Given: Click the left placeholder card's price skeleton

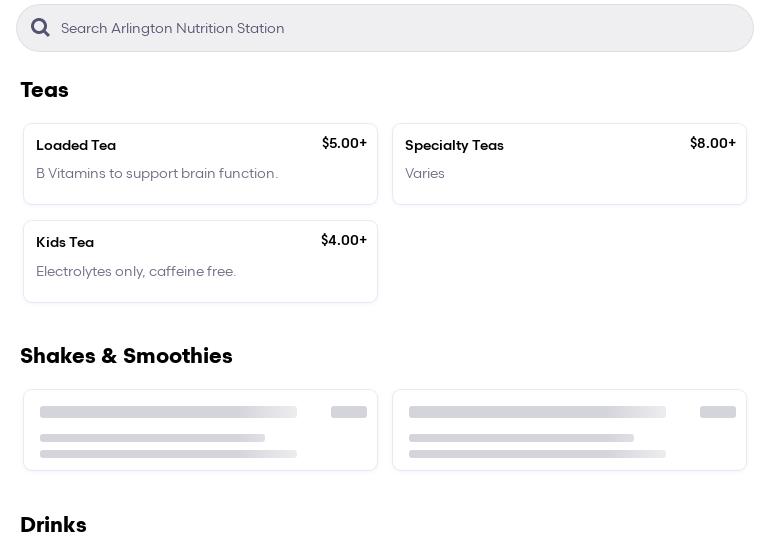Looking at the screenshot, I should tap(349, 412).
